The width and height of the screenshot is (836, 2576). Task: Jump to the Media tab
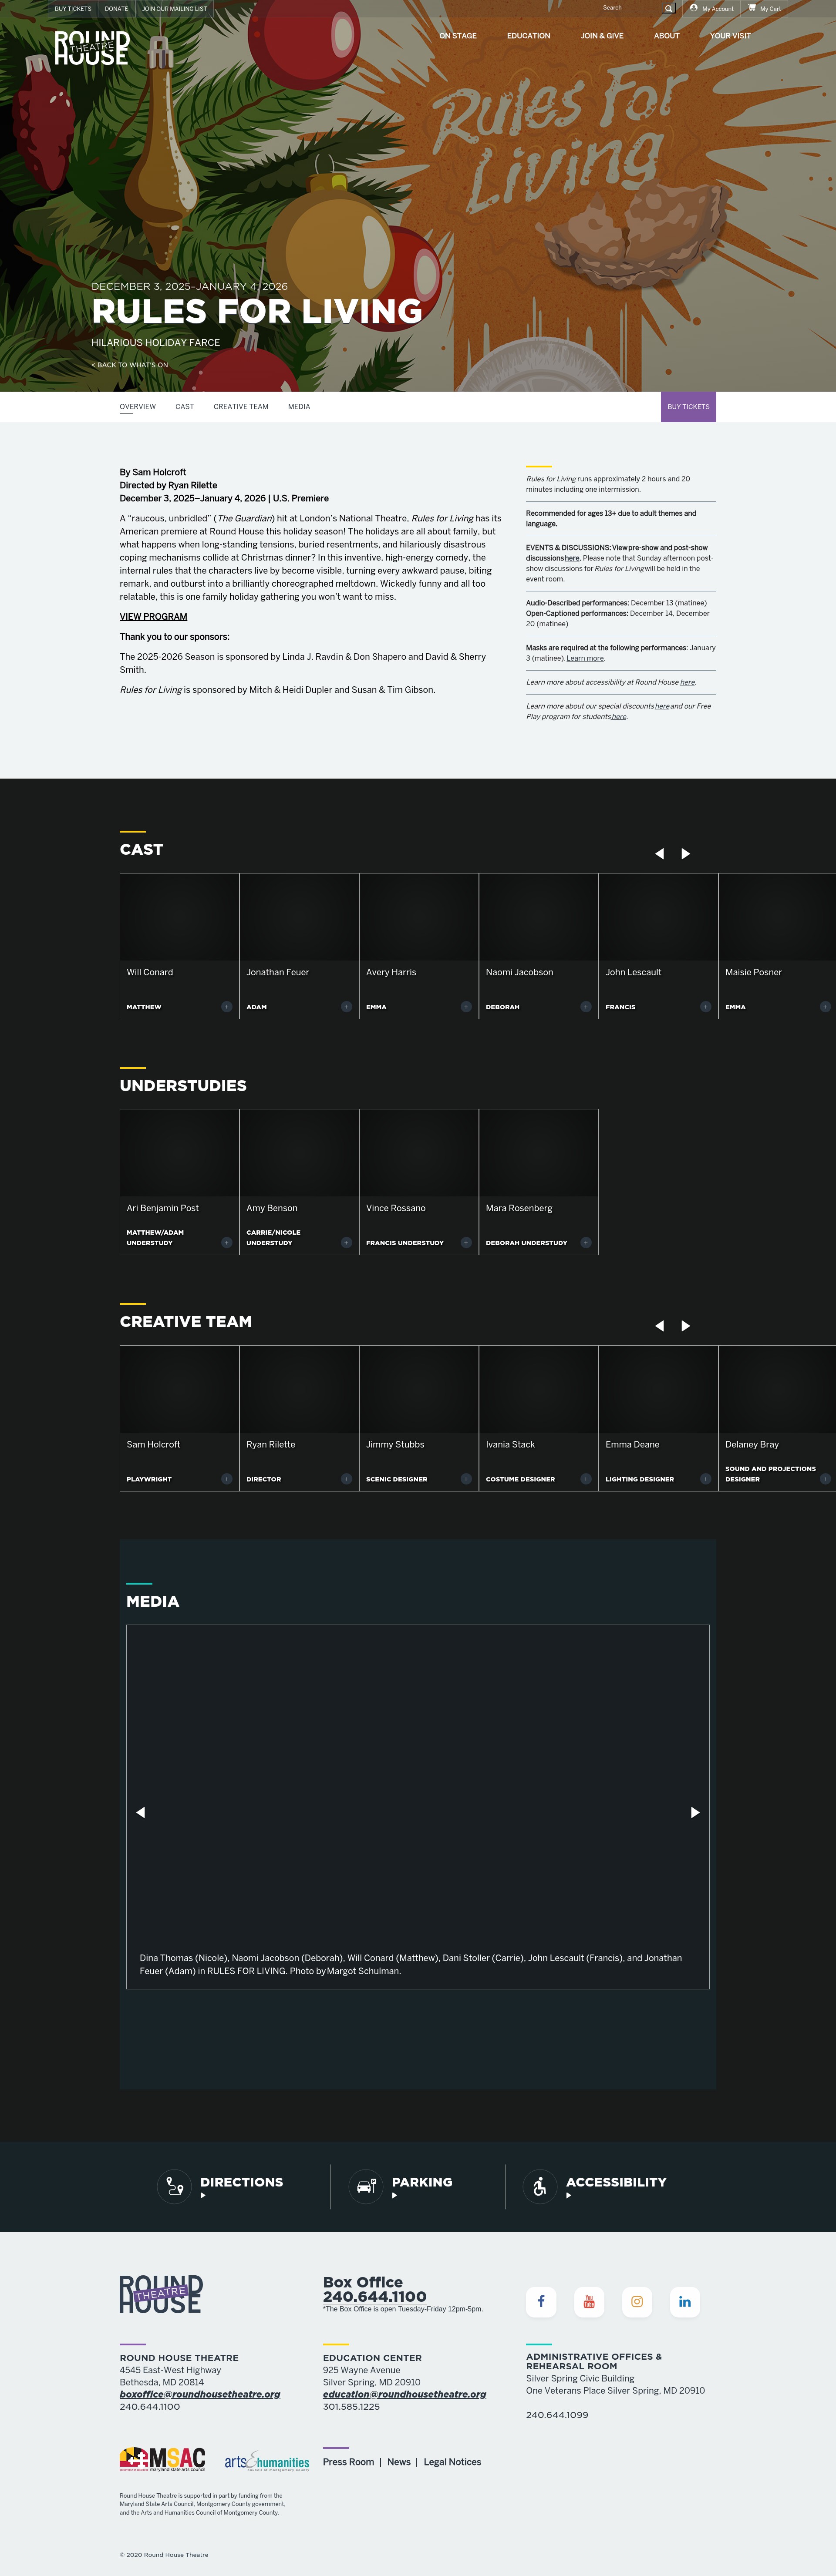pos(299,407)
